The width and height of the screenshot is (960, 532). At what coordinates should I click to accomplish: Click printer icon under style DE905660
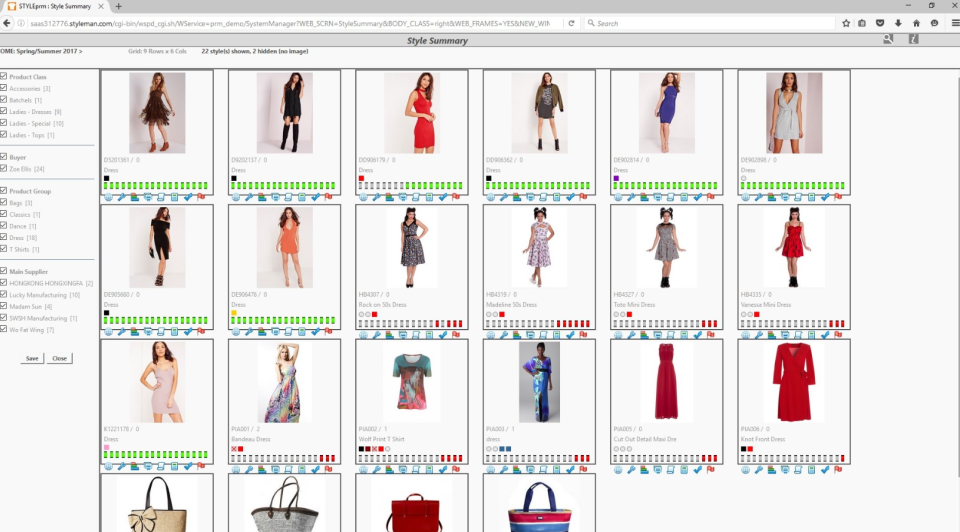(148, 332)
